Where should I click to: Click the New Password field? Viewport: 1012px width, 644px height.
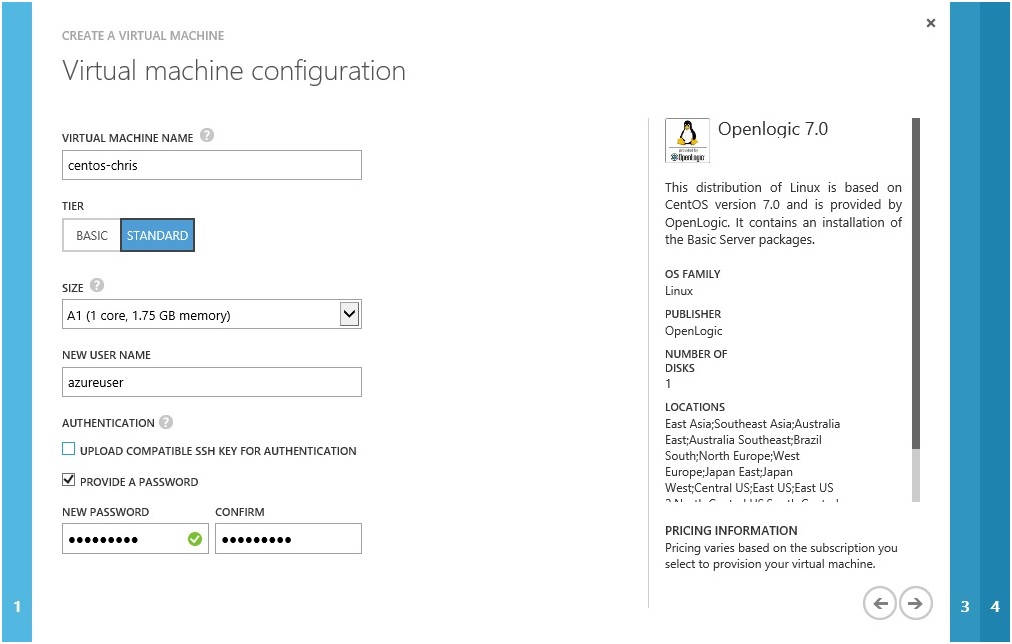[136, 539]
